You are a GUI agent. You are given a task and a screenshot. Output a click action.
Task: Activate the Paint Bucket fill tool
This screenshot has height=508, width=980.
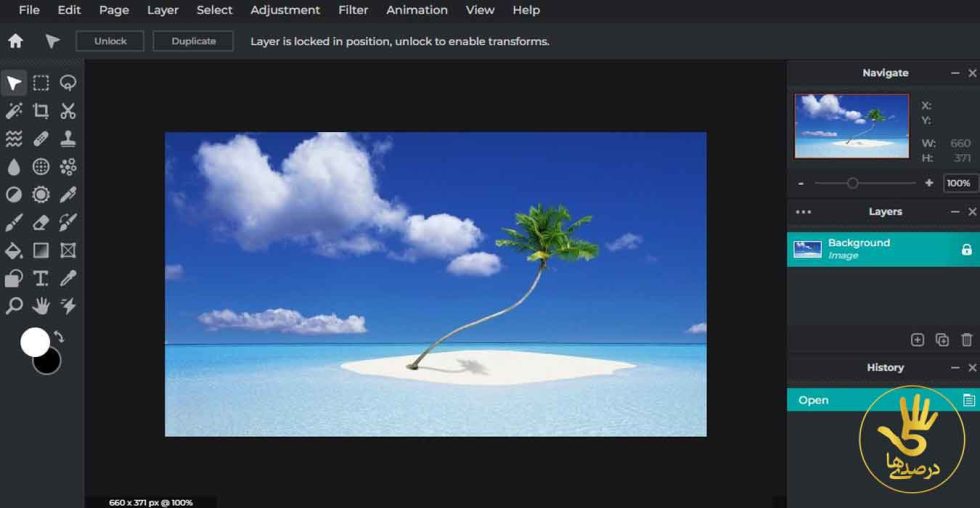point(14,250)
